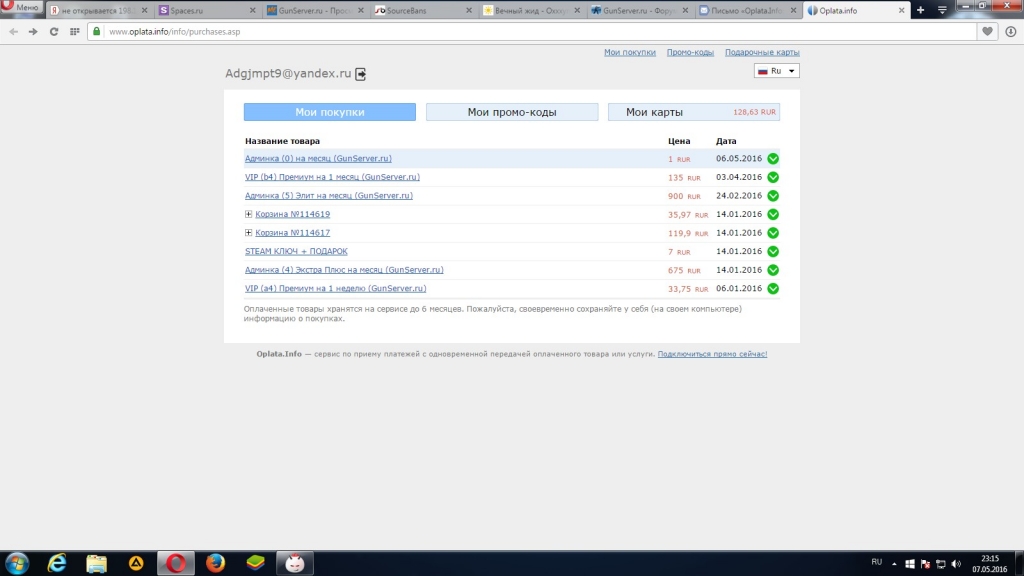Open the SourceBans browser tab

click(420, 10)
